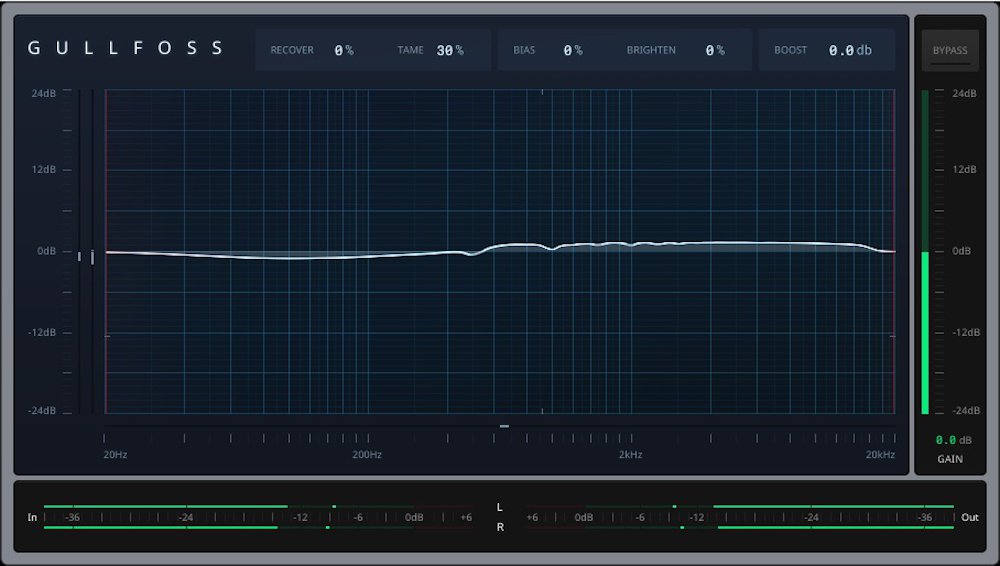
Task: Click the BRIGHTEN 0% value
Action: 714,50
